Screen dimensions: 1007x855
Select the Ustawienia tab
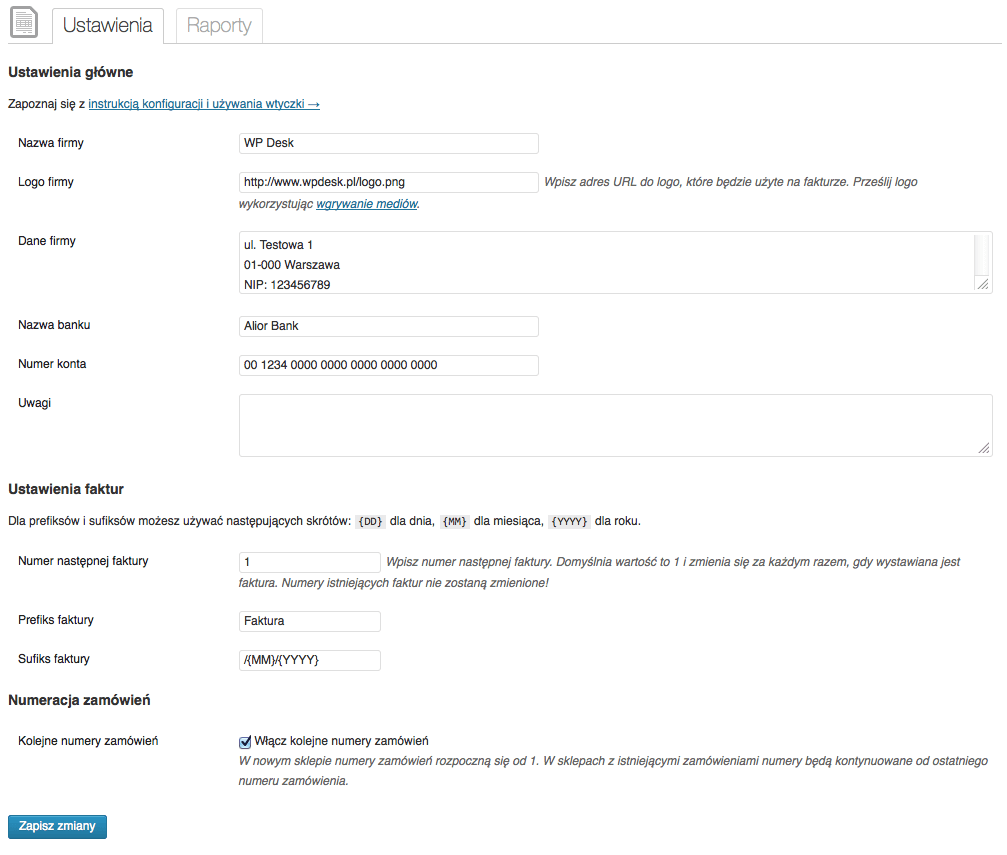click(107, 26)
